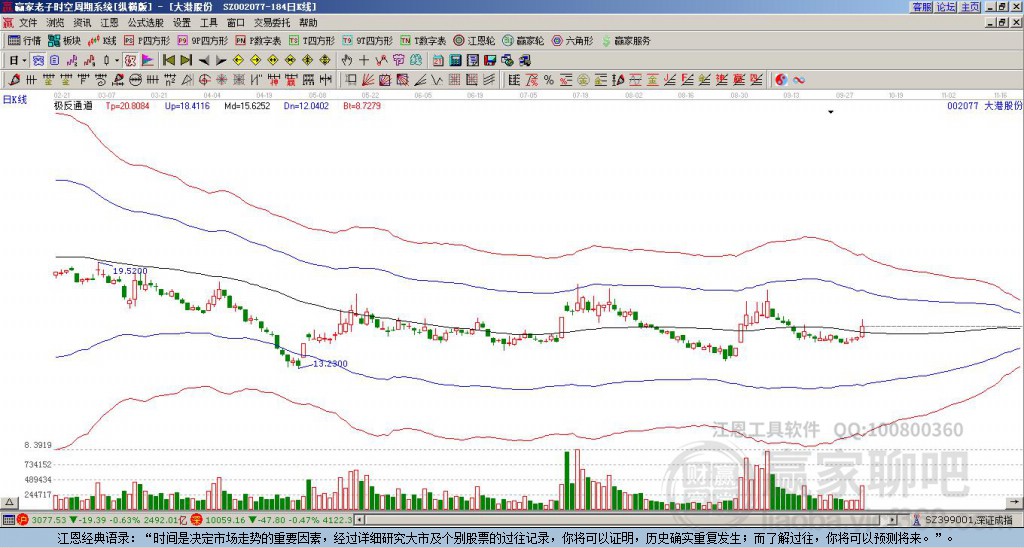The width and height of the screenshot is (1024, 548).
Task: Open the P数字表 tool
Action: coord(259,40)
